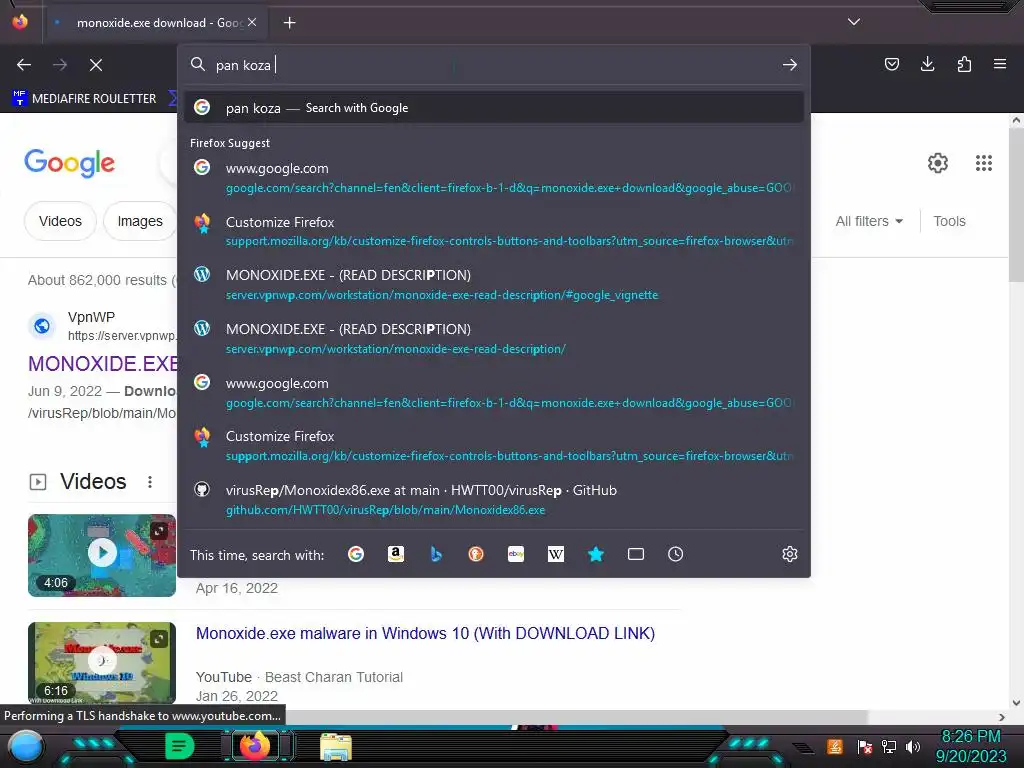Open search settings gear in dropdown

(x=790, y=554)
